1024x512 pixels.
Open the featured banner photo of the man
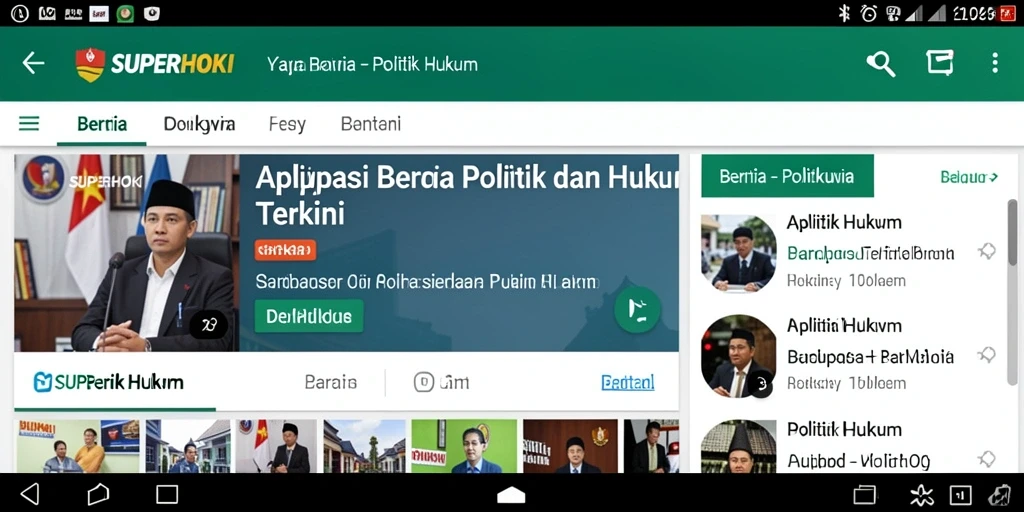coord(127,253)
